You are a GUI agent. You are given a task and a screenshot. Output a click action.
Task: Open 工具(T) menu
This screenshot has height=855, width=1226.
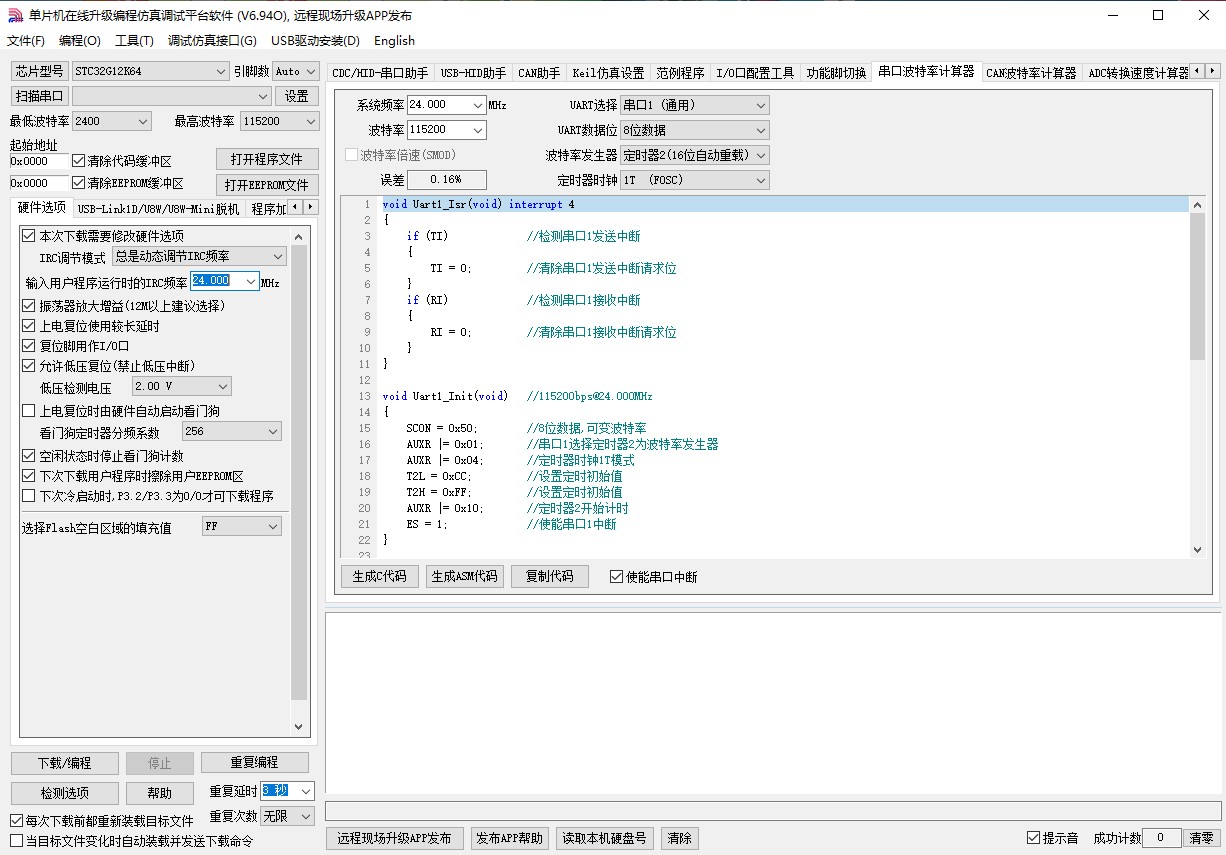click(x=134, y=41)
